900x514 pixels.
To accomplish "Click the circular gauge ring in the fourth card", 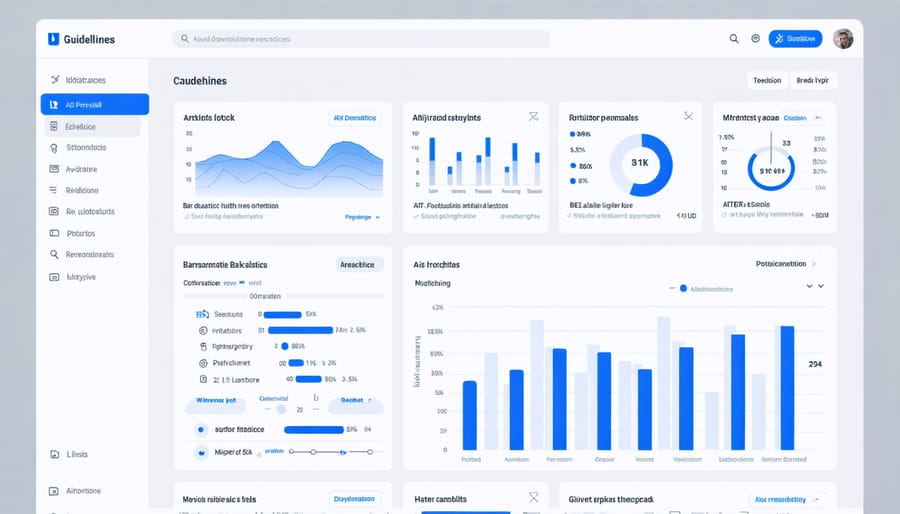I will [771, 169].
